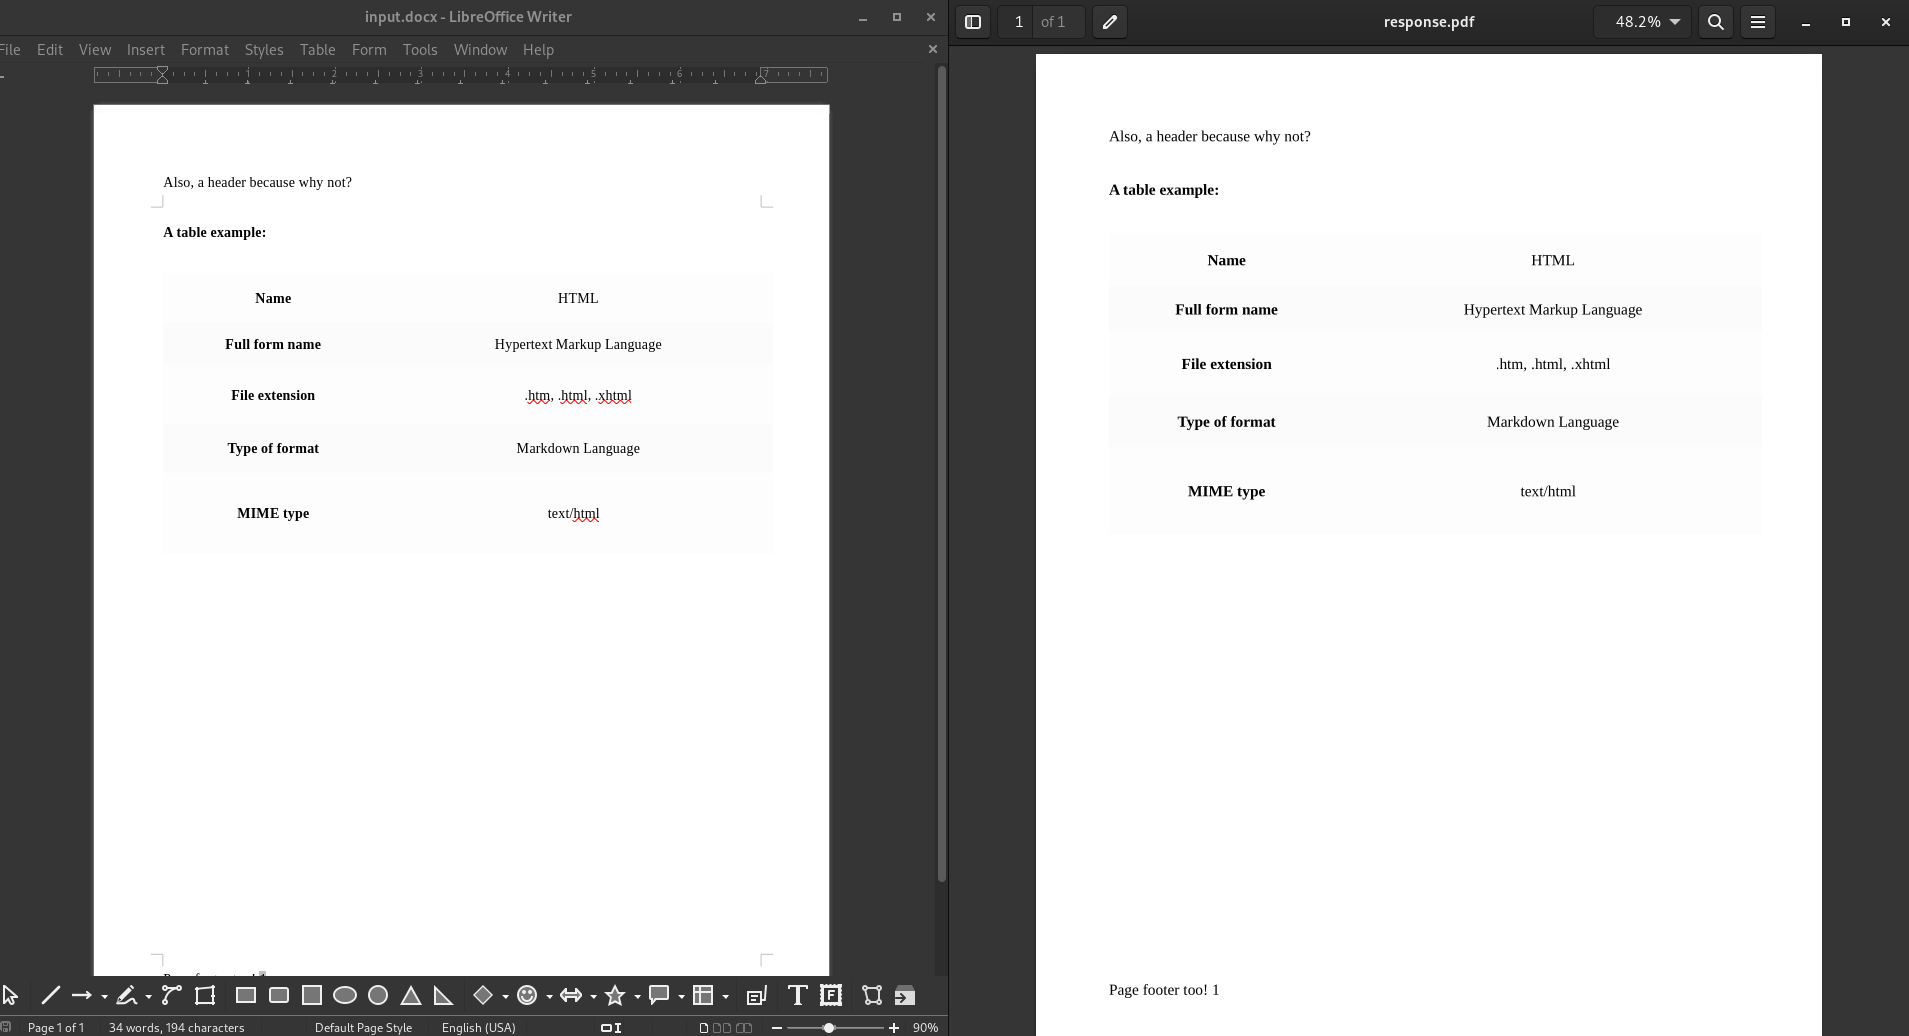This screenshot has height=1036, width=1909.
Task: Open Lines and Arrows dropdown arrow
Action: 104,996
